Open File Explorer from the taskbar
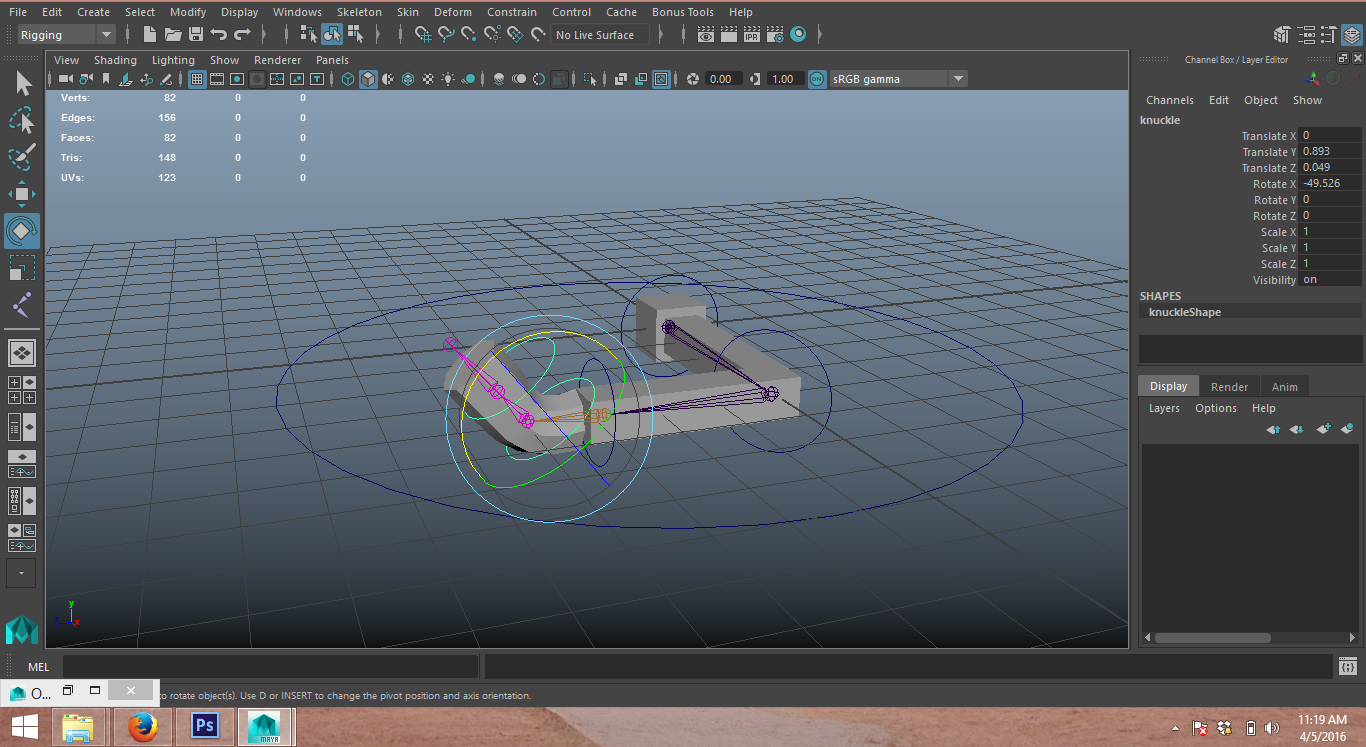The image size is (1366, 747). (x=78, y=727)
